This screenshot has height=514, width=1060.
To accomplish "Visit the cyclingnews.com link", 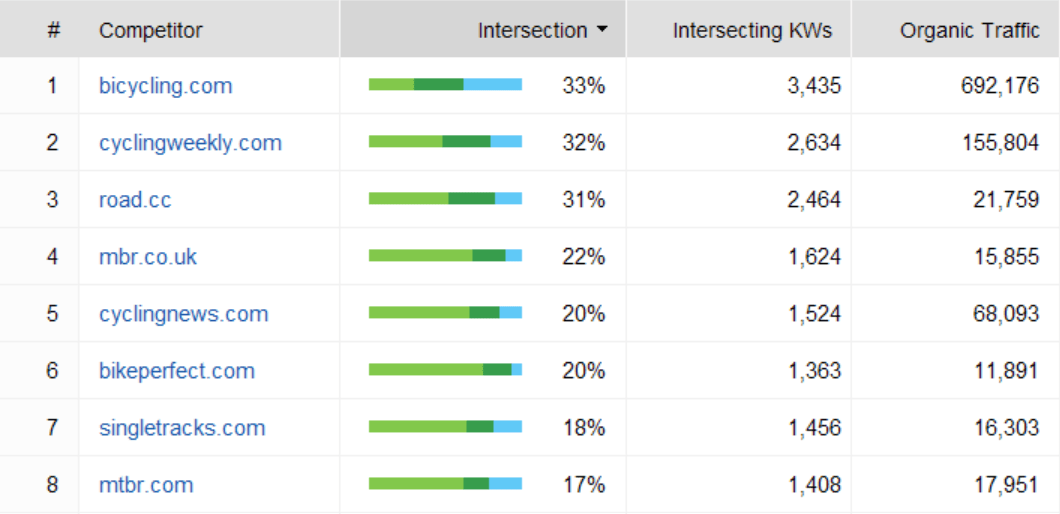I will pyautogui.click(x=183, y=314).
